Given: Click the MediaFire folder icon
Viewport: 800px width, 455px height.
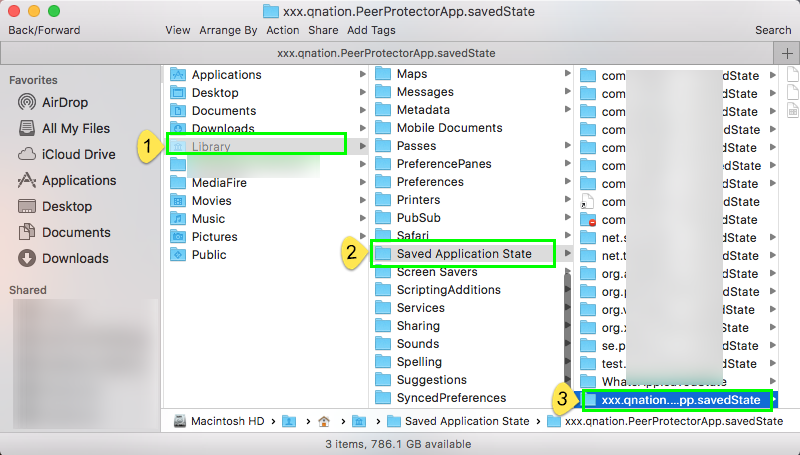Looking at the screenshot, I should (178, 183).
